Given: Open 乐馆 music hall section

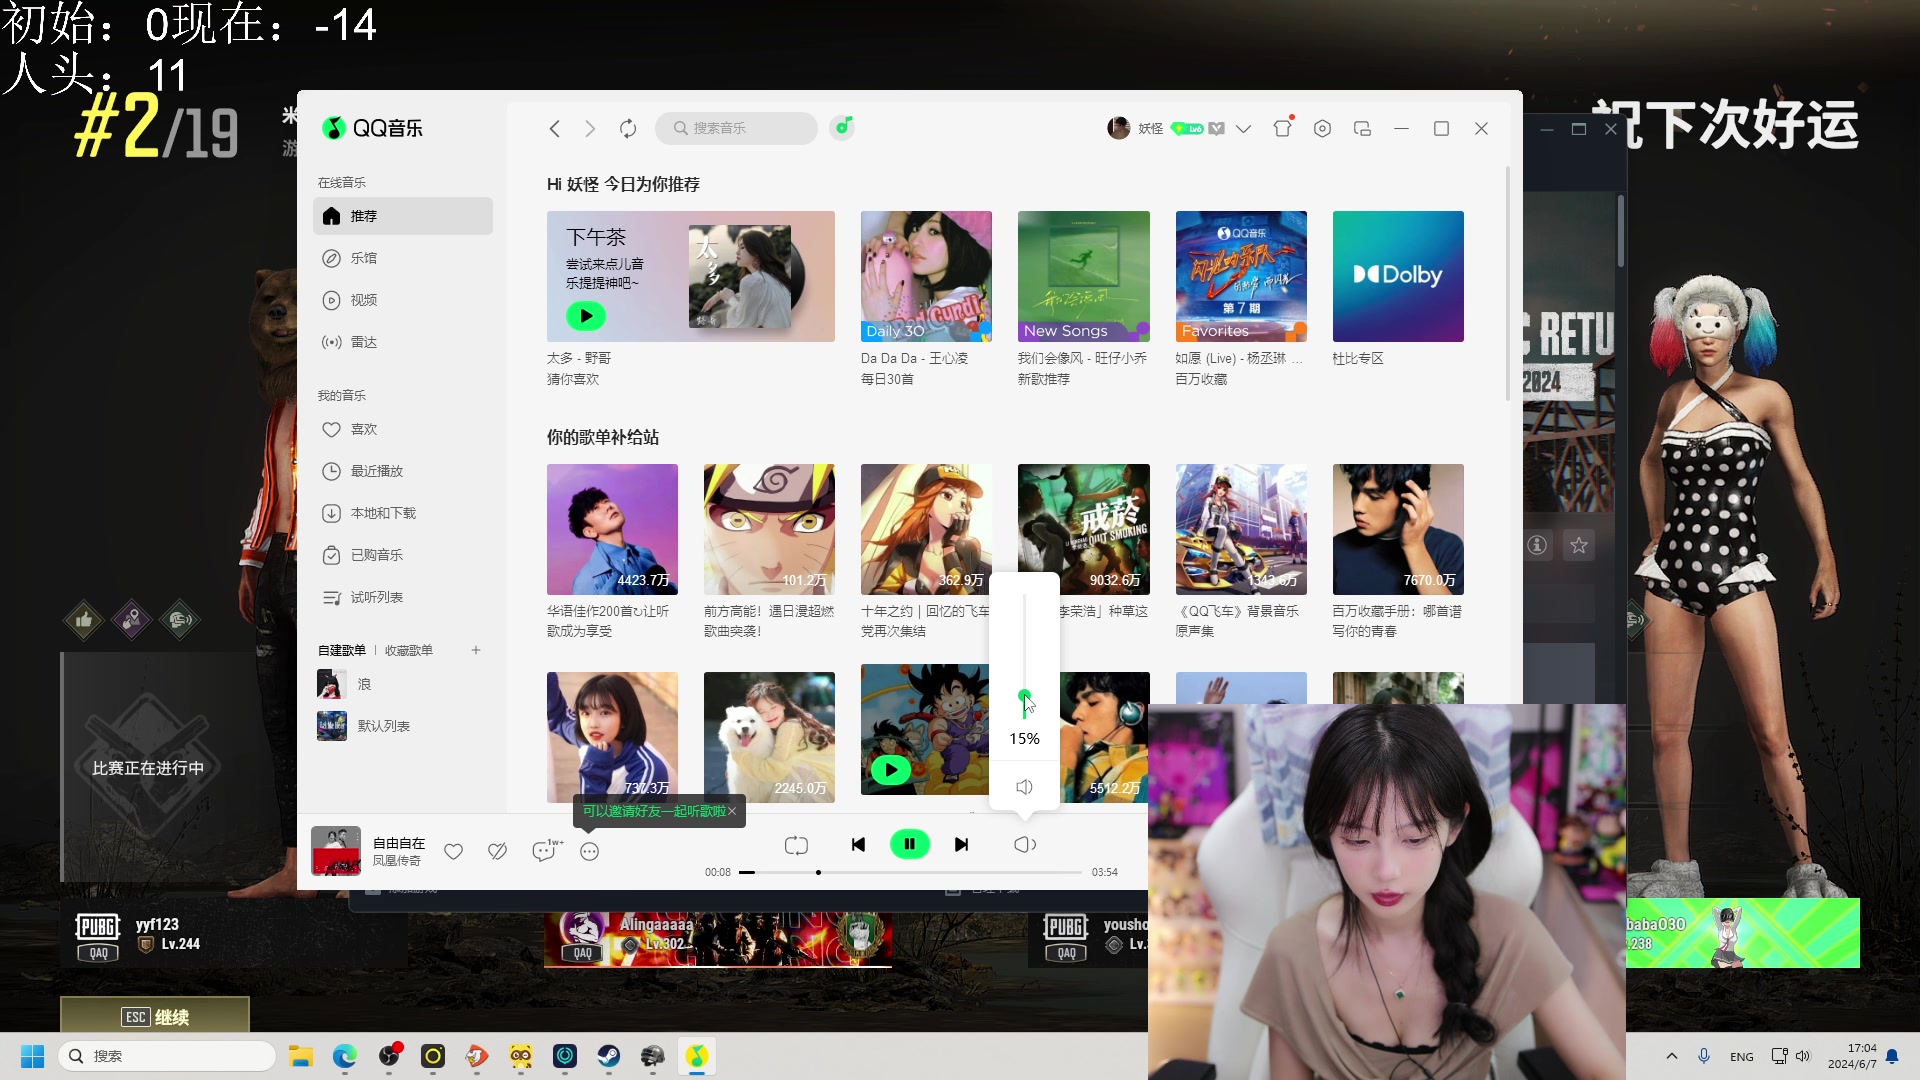Looking at the screenshot, I should 403,258.
